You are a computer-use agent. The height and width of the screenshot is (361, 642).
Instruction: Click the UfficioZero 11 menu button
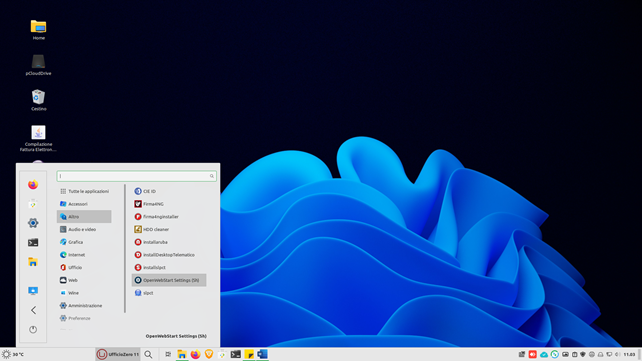click(118, 354)
